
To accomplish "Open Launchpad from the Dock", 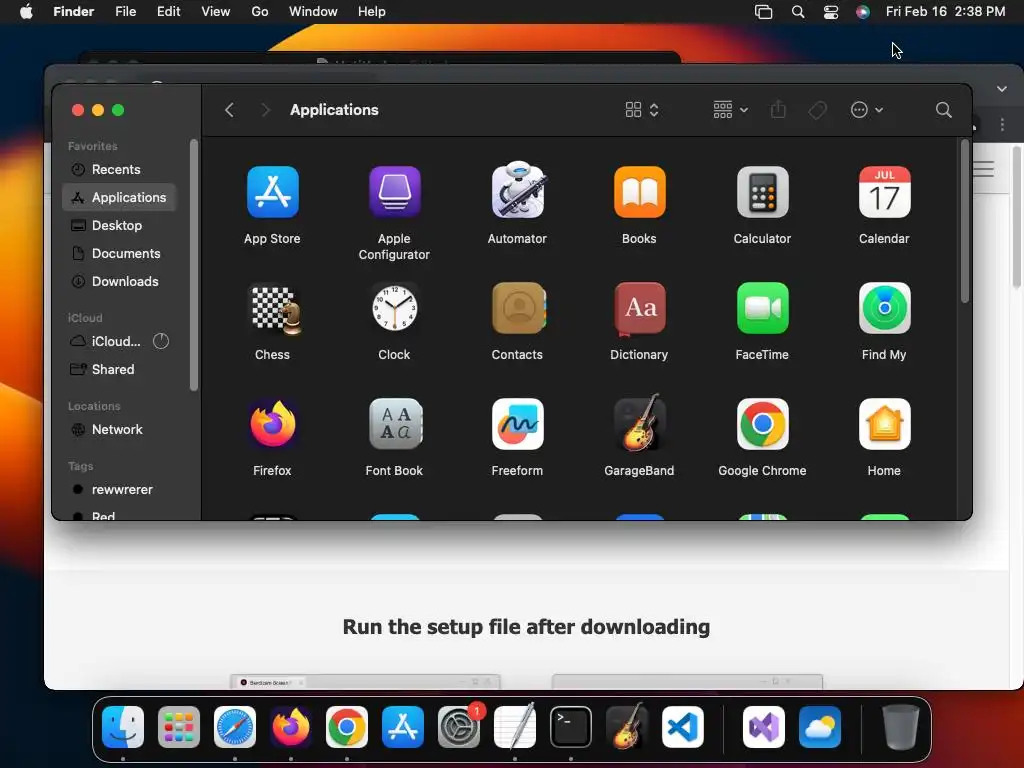I will click(179, 727).
